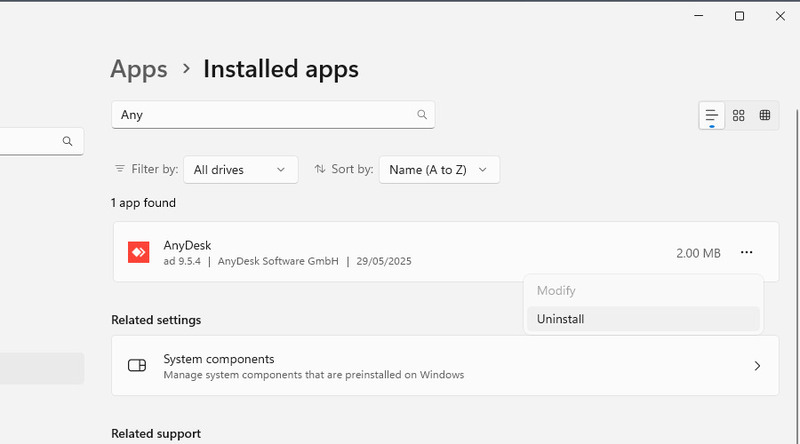Click inside the apps search field containing Any
800x444 pixels.
pos(273,115)
